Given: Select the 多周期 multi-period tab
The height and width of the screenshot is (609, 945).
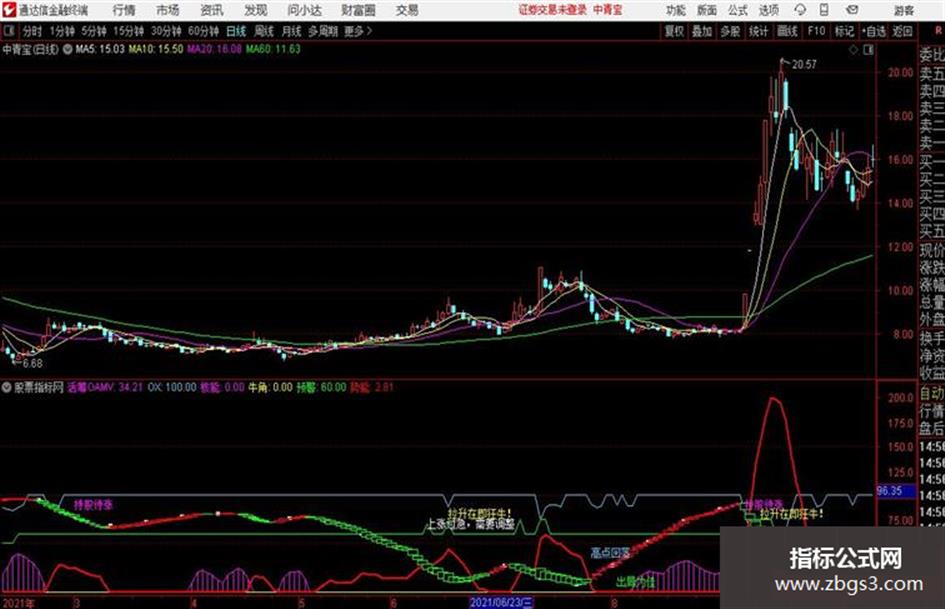Looking at the screenshot, I should click(323, 31).
